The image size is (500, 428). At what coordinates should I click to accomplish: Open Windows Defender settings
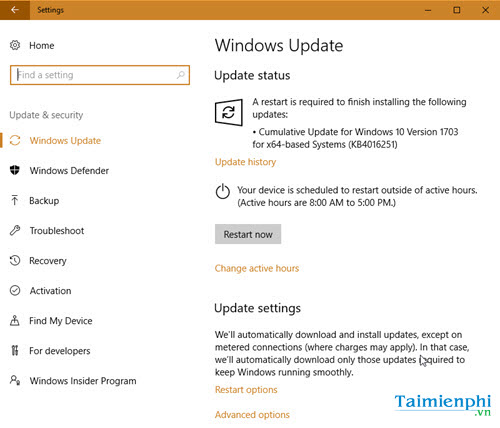[x=69, y=171]
